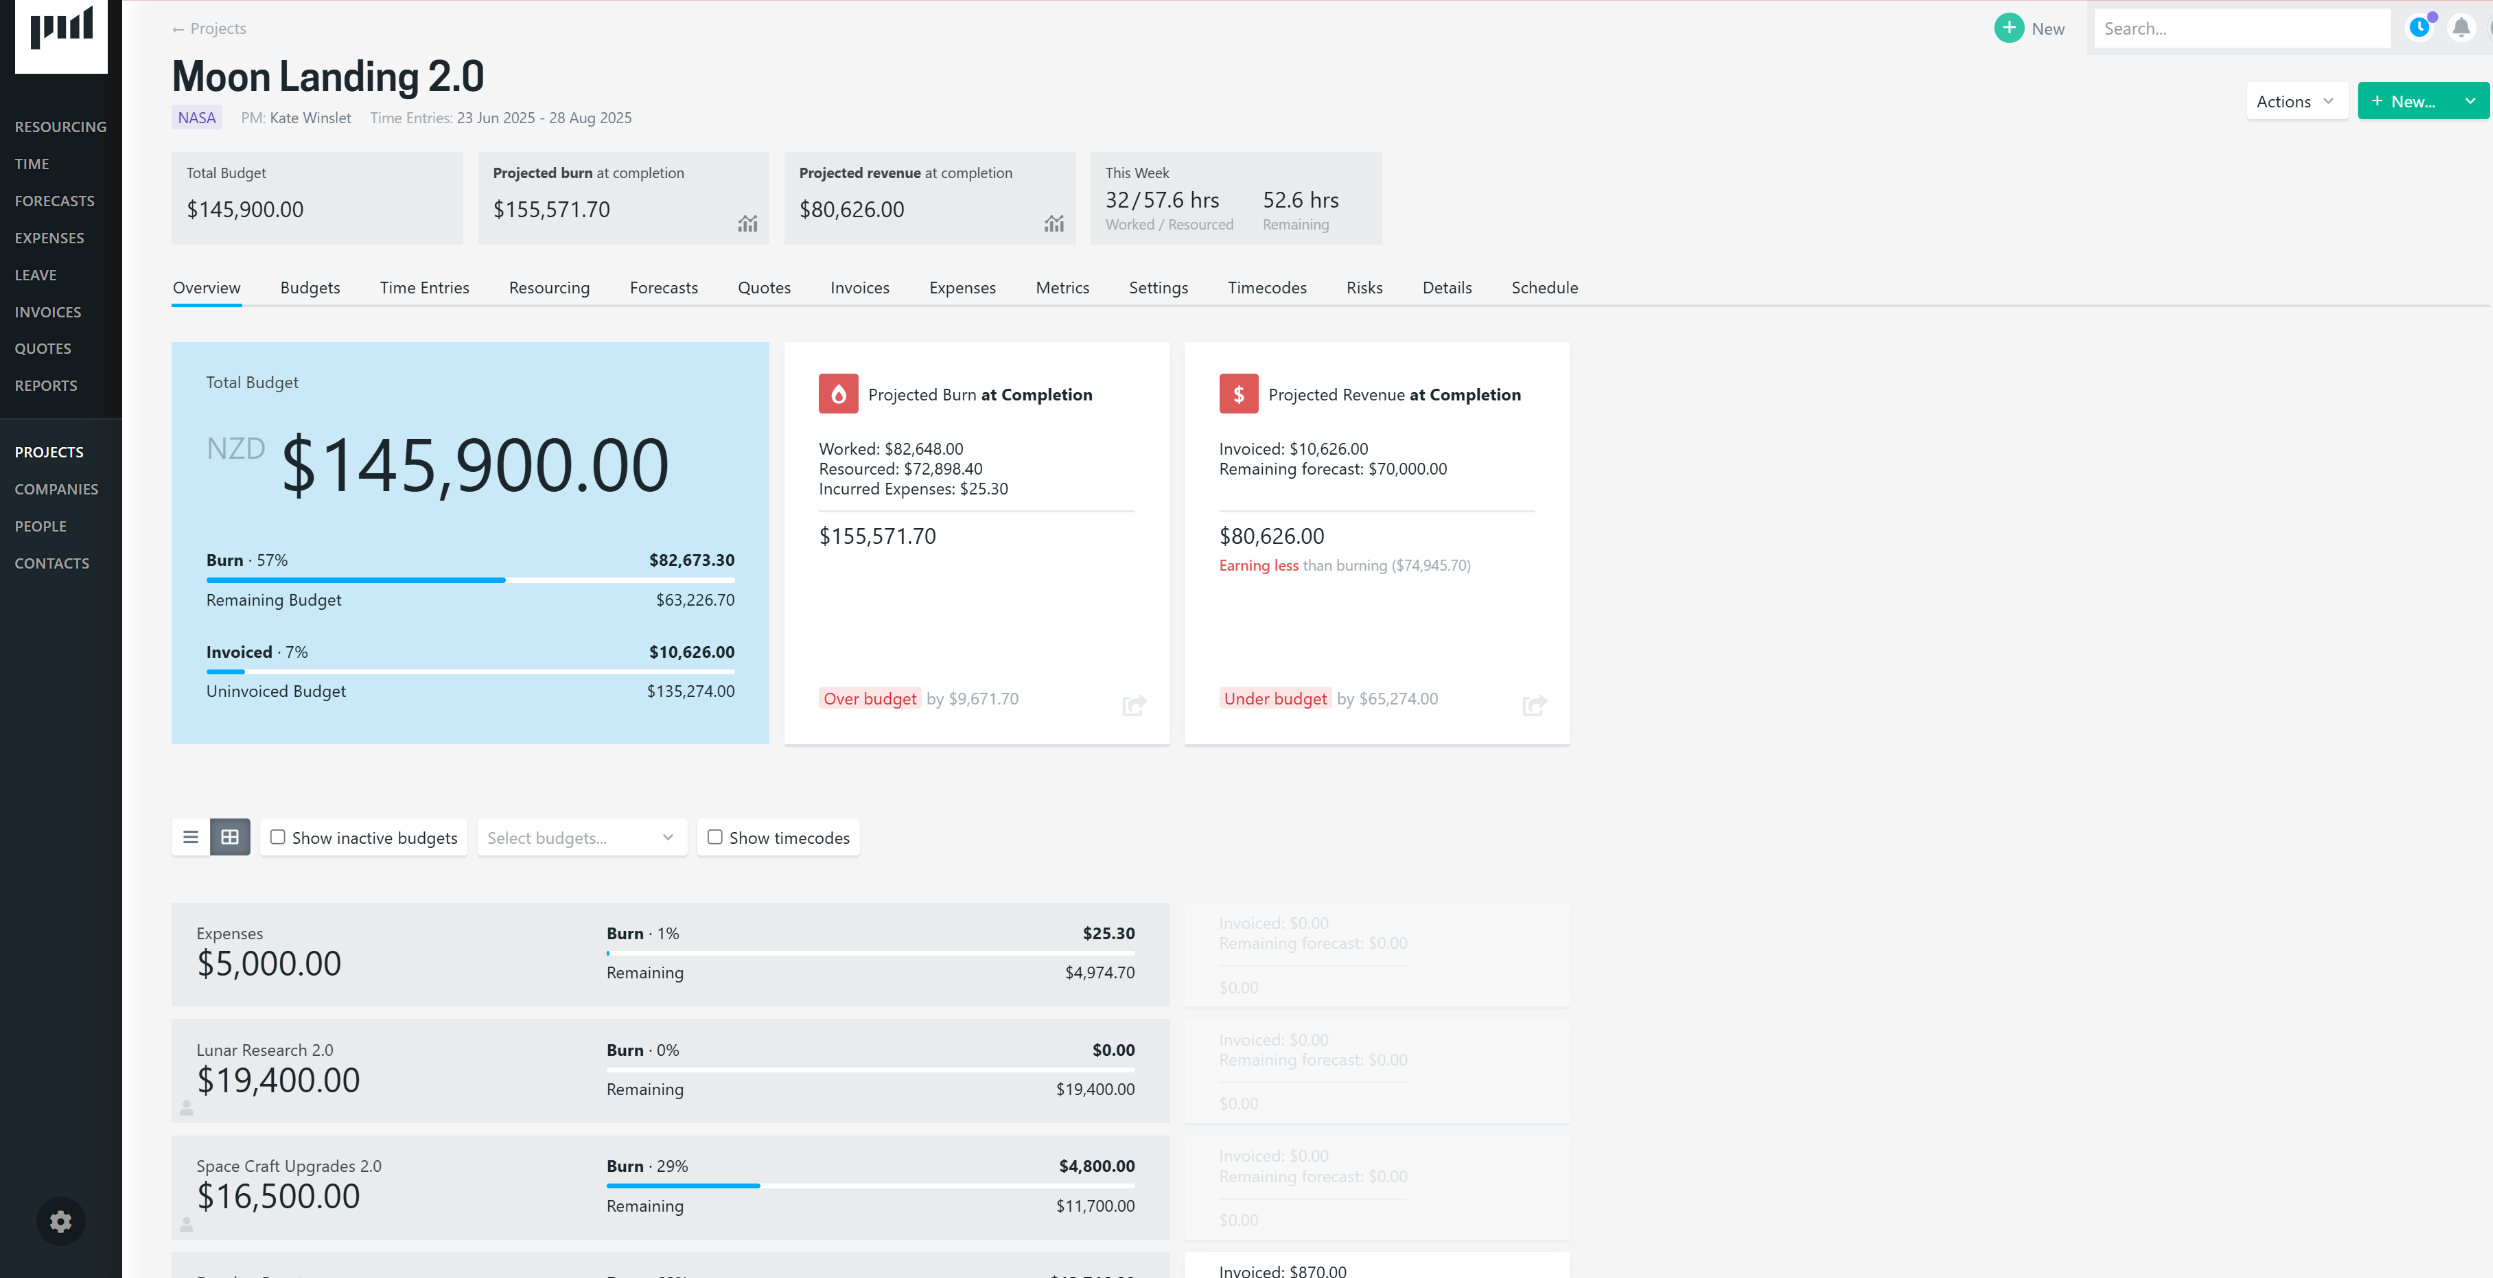Open the Select budgets dropdown
2493x1278 pixels.
pos(581,837)
